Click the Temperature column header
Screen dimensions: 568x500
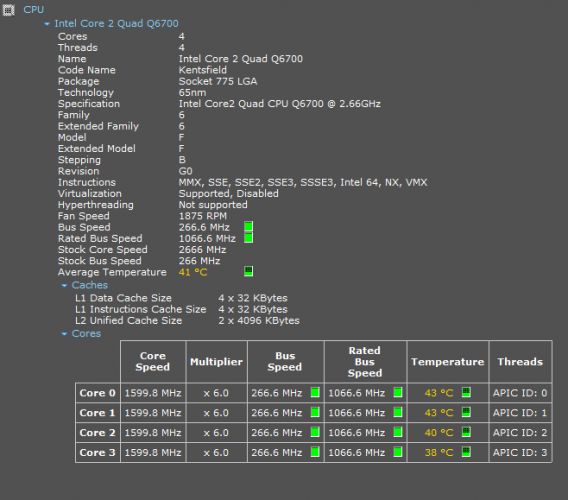tap(448, 361)
